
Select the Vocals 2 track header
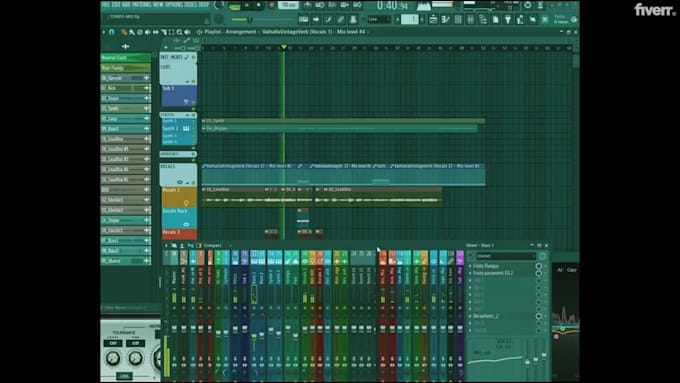[x=179, y=197]
